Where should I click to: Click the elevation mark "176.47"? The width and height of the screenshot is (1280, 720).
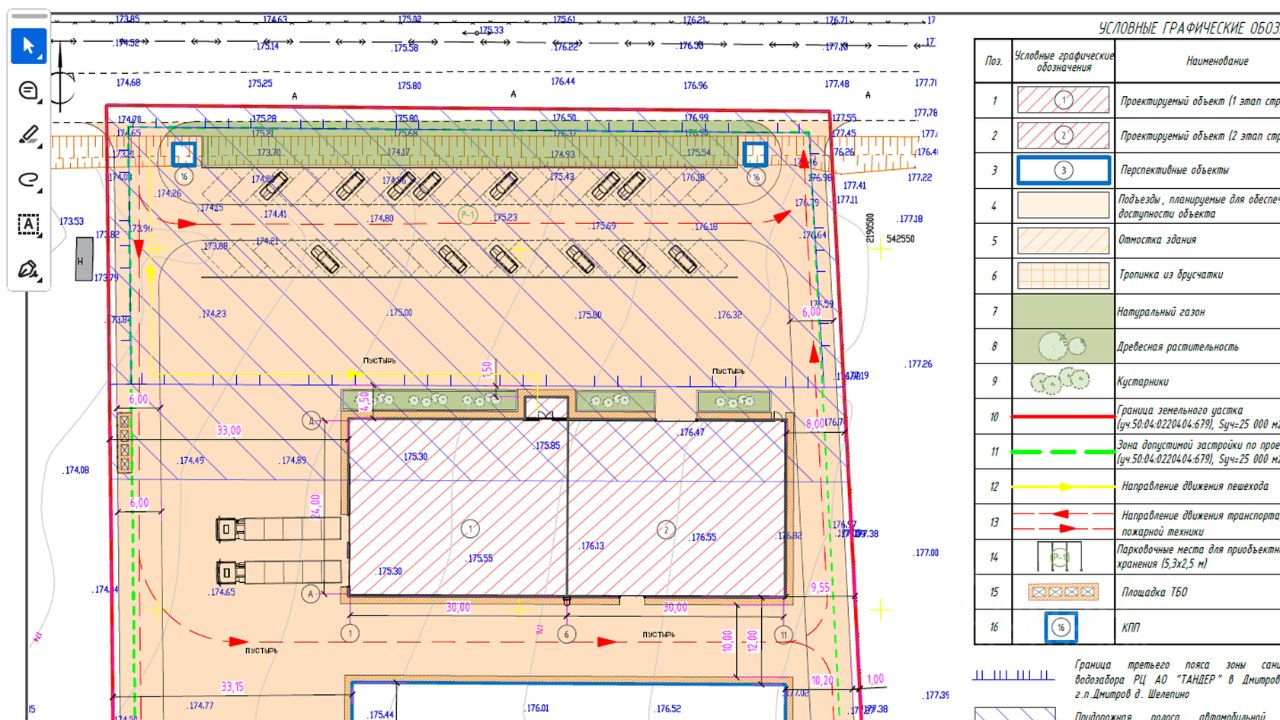691,432
